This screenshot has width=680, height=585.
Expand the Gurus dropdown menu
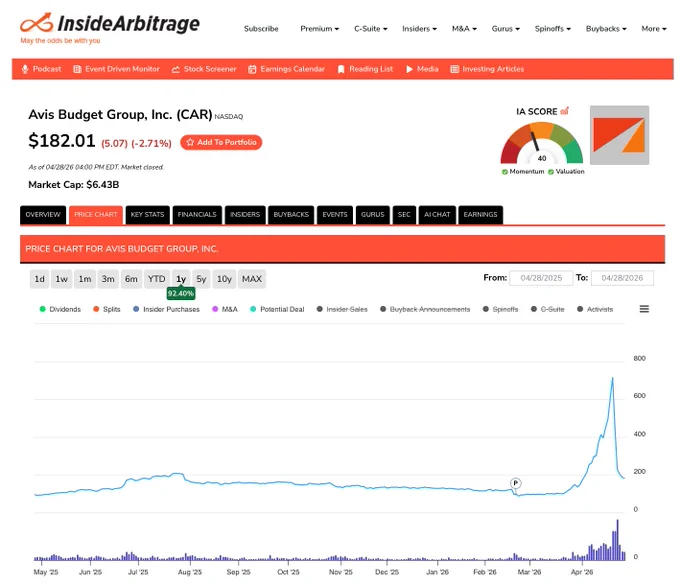(506, 29)
